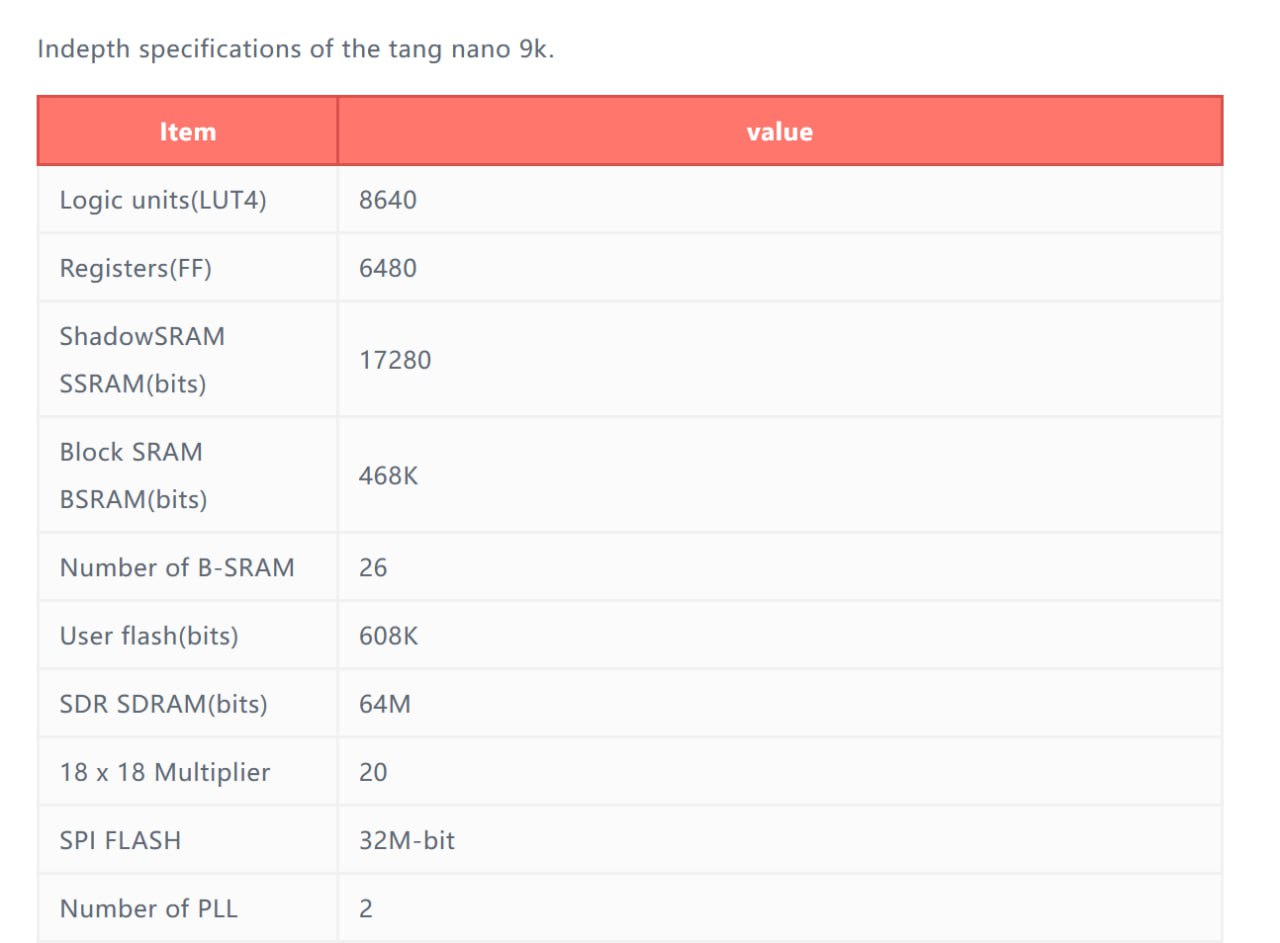Click the Registers(FF) label
Screen dimensions: 1280x943
(x=136, y=268)
